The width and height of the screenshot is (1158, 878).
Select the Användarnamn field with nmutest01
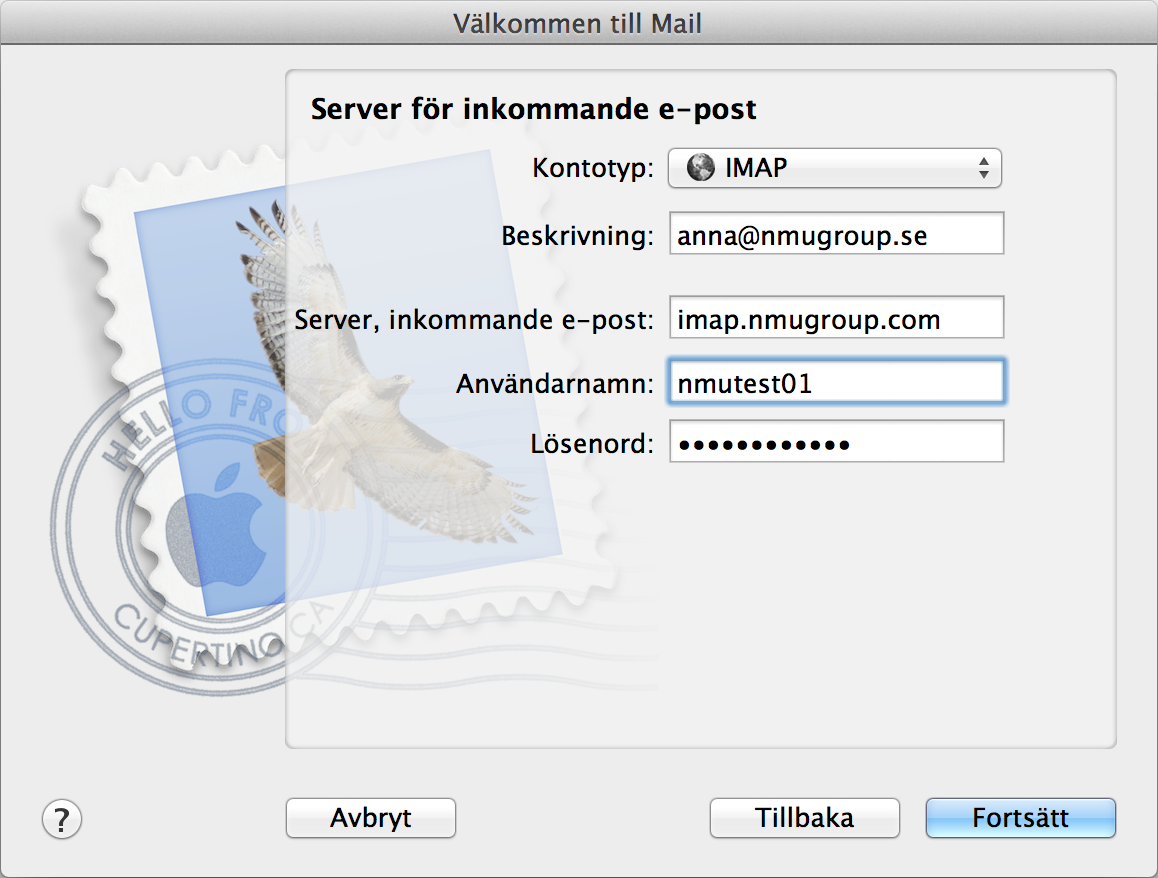click(x=836, y=383)
